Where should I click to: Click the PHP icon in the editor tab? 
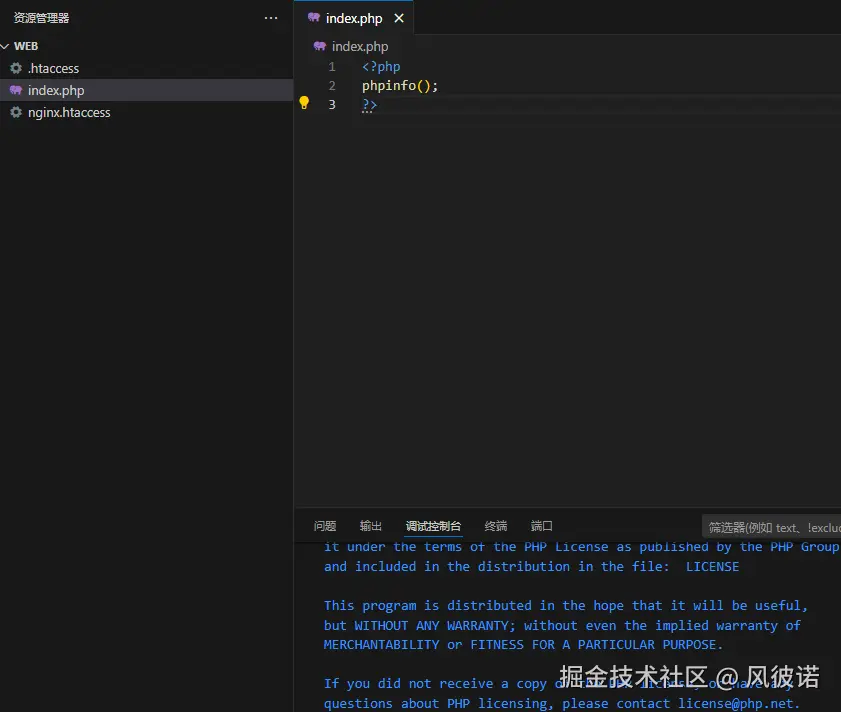(314, 18)
